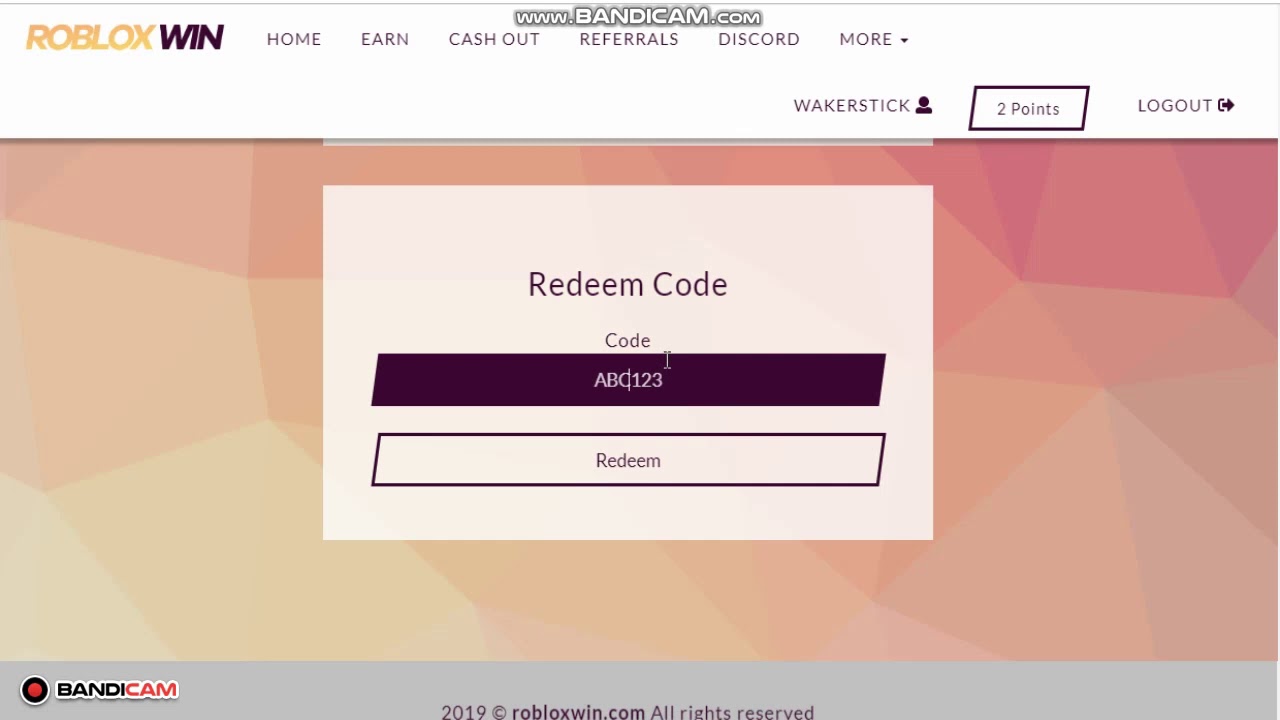Open the CASH OUT page
Viewport: 1280px width, 720px height.
(x=494, y=39)
